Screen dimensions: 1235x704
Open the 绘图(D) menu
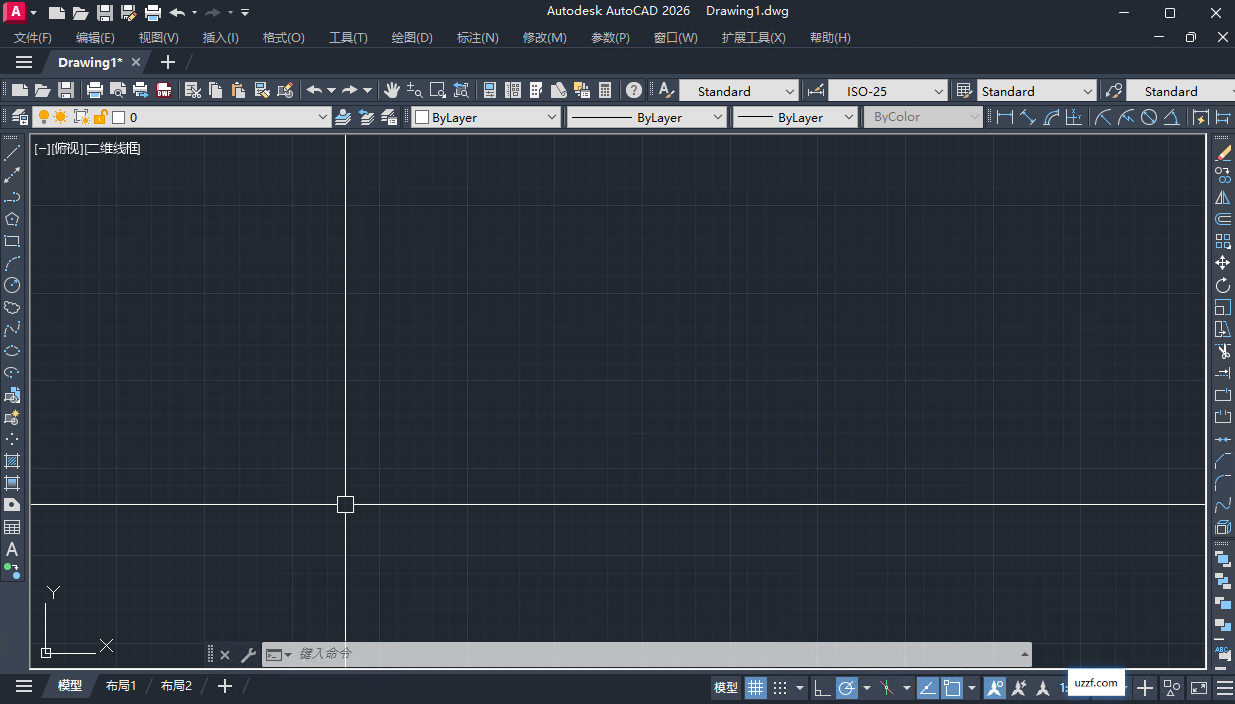[x=411, y=37]
